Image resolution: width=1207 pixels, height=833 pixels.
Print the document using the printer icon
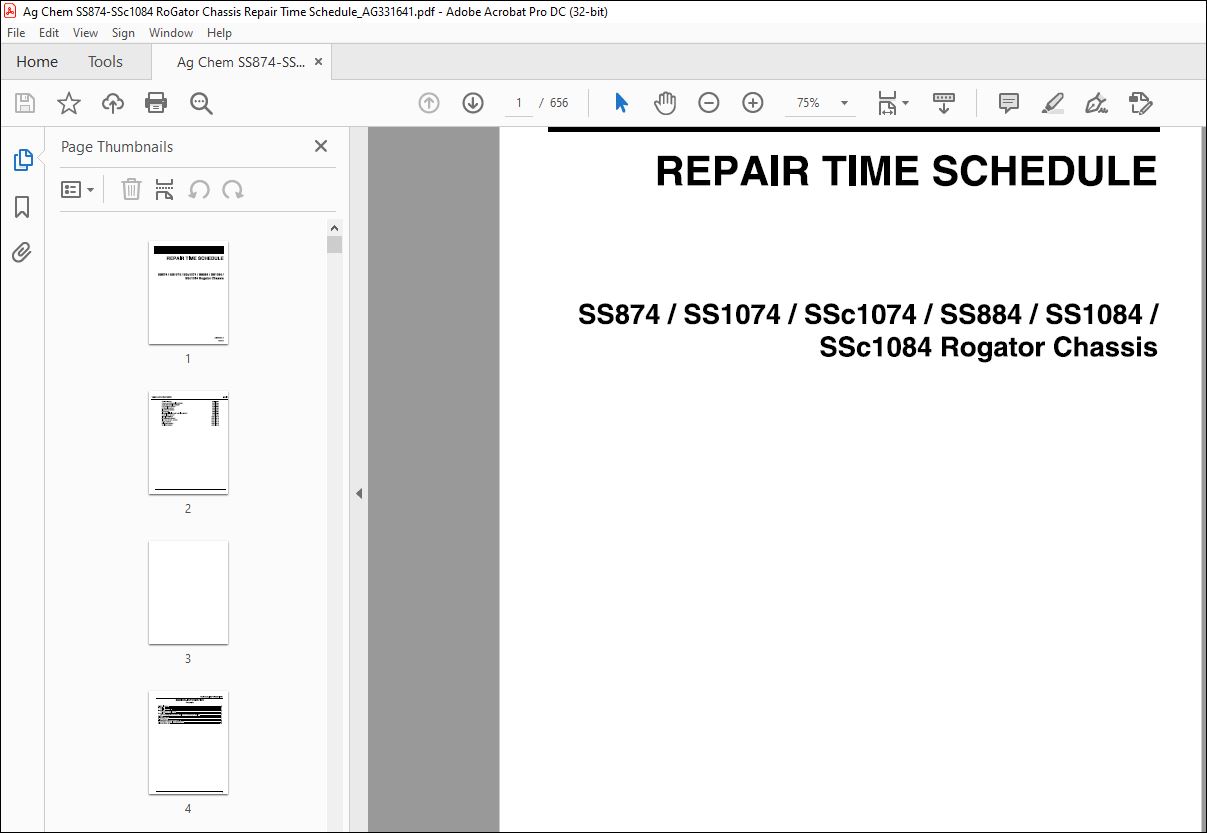click(156, 103)
